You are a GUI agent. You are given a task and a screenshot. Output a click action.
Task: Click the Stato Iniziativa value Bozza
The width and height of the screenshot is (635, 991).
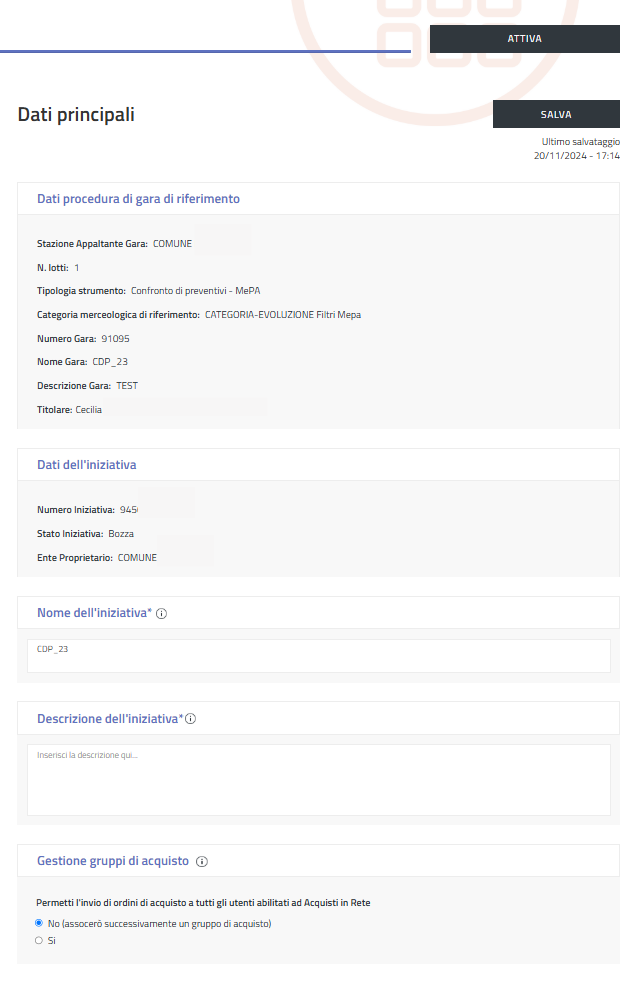121,534
